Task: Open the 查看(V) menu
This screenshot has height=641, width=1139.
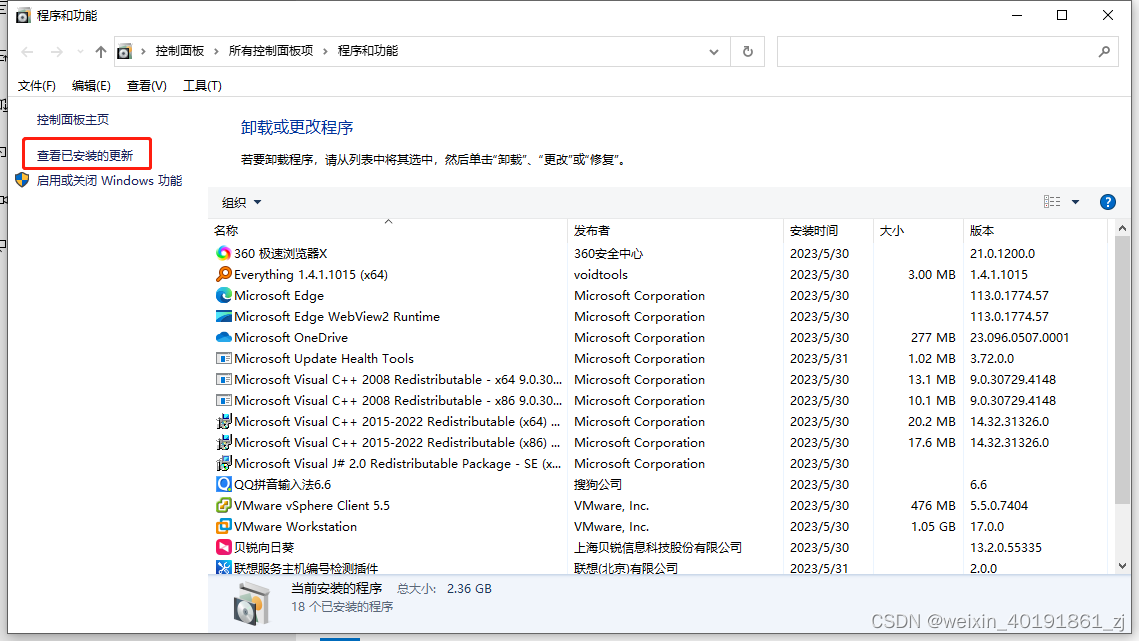Action: tap(147, 86)
